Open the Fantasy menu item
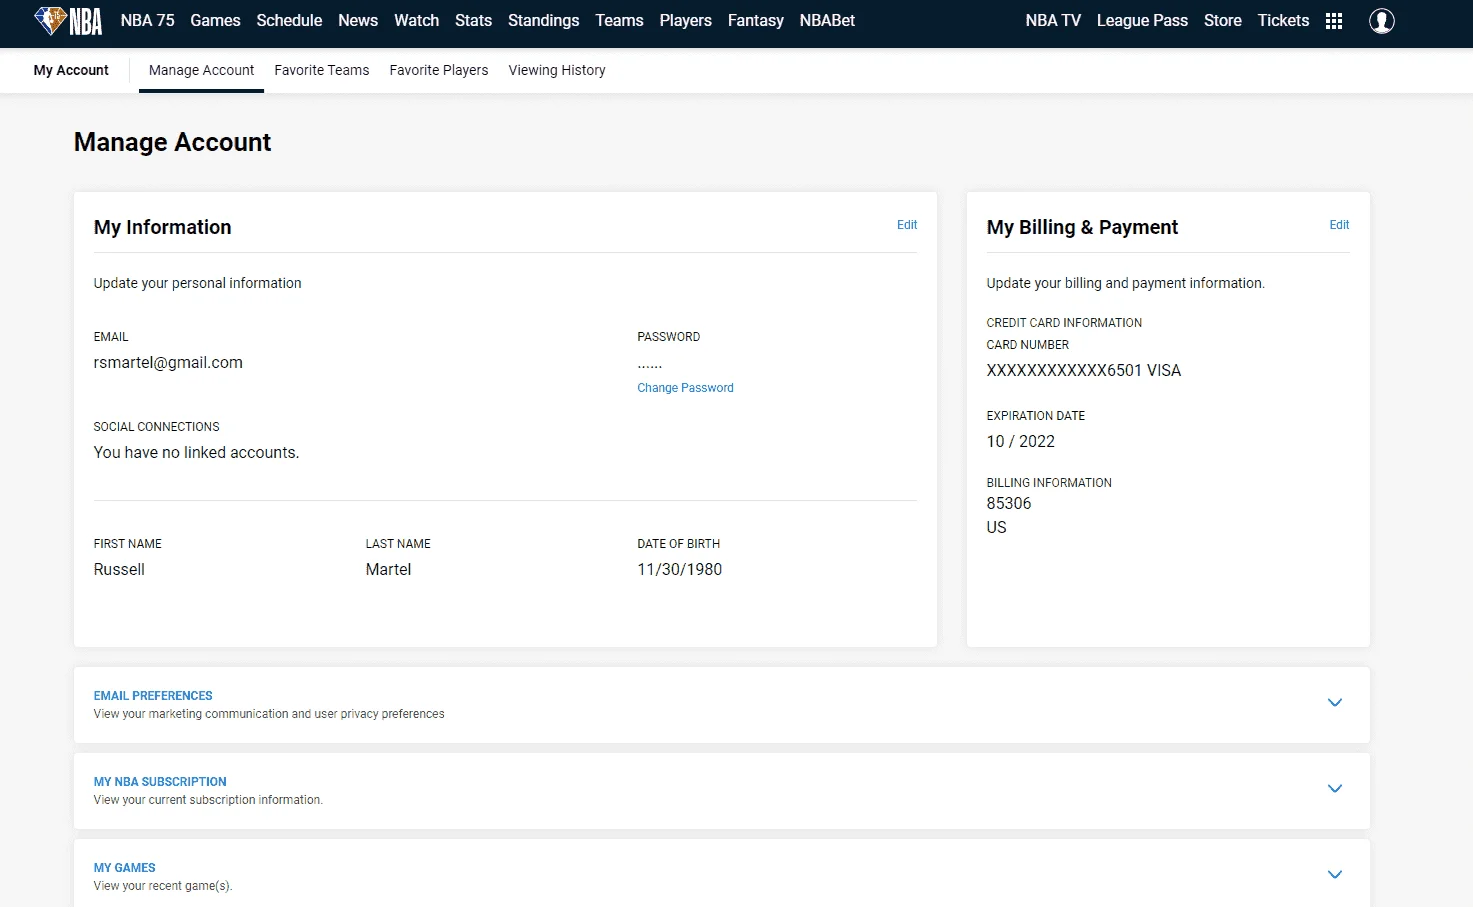 [x=755, y=20]
